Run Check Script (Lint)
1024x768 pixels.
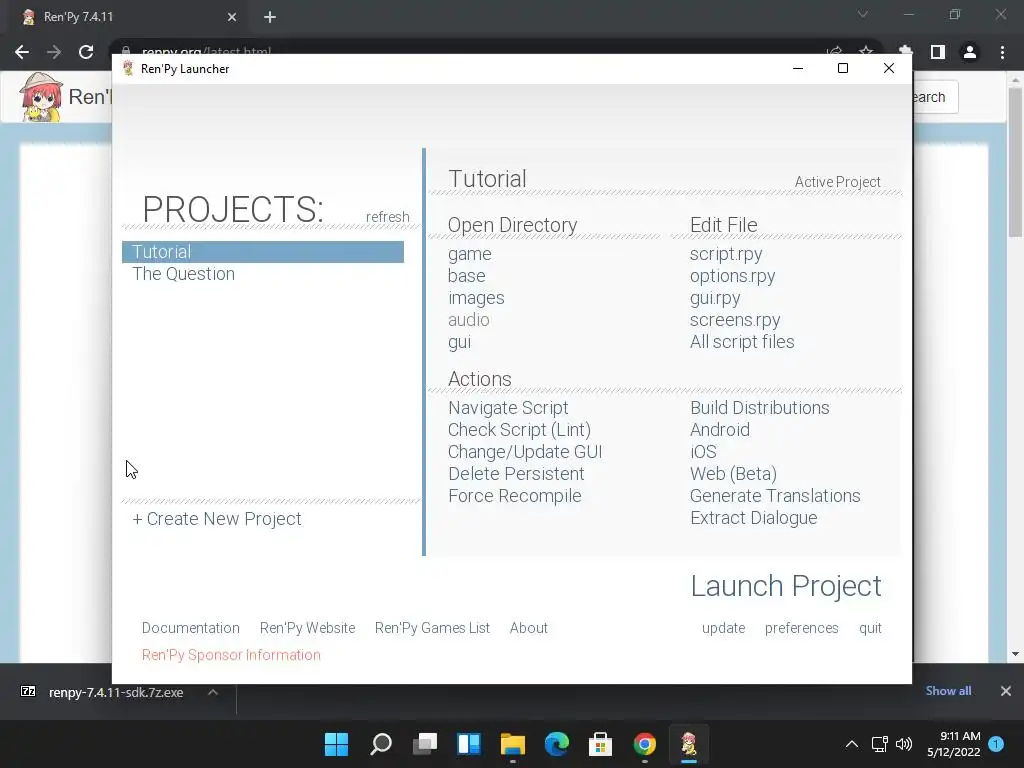click(519, 430)
